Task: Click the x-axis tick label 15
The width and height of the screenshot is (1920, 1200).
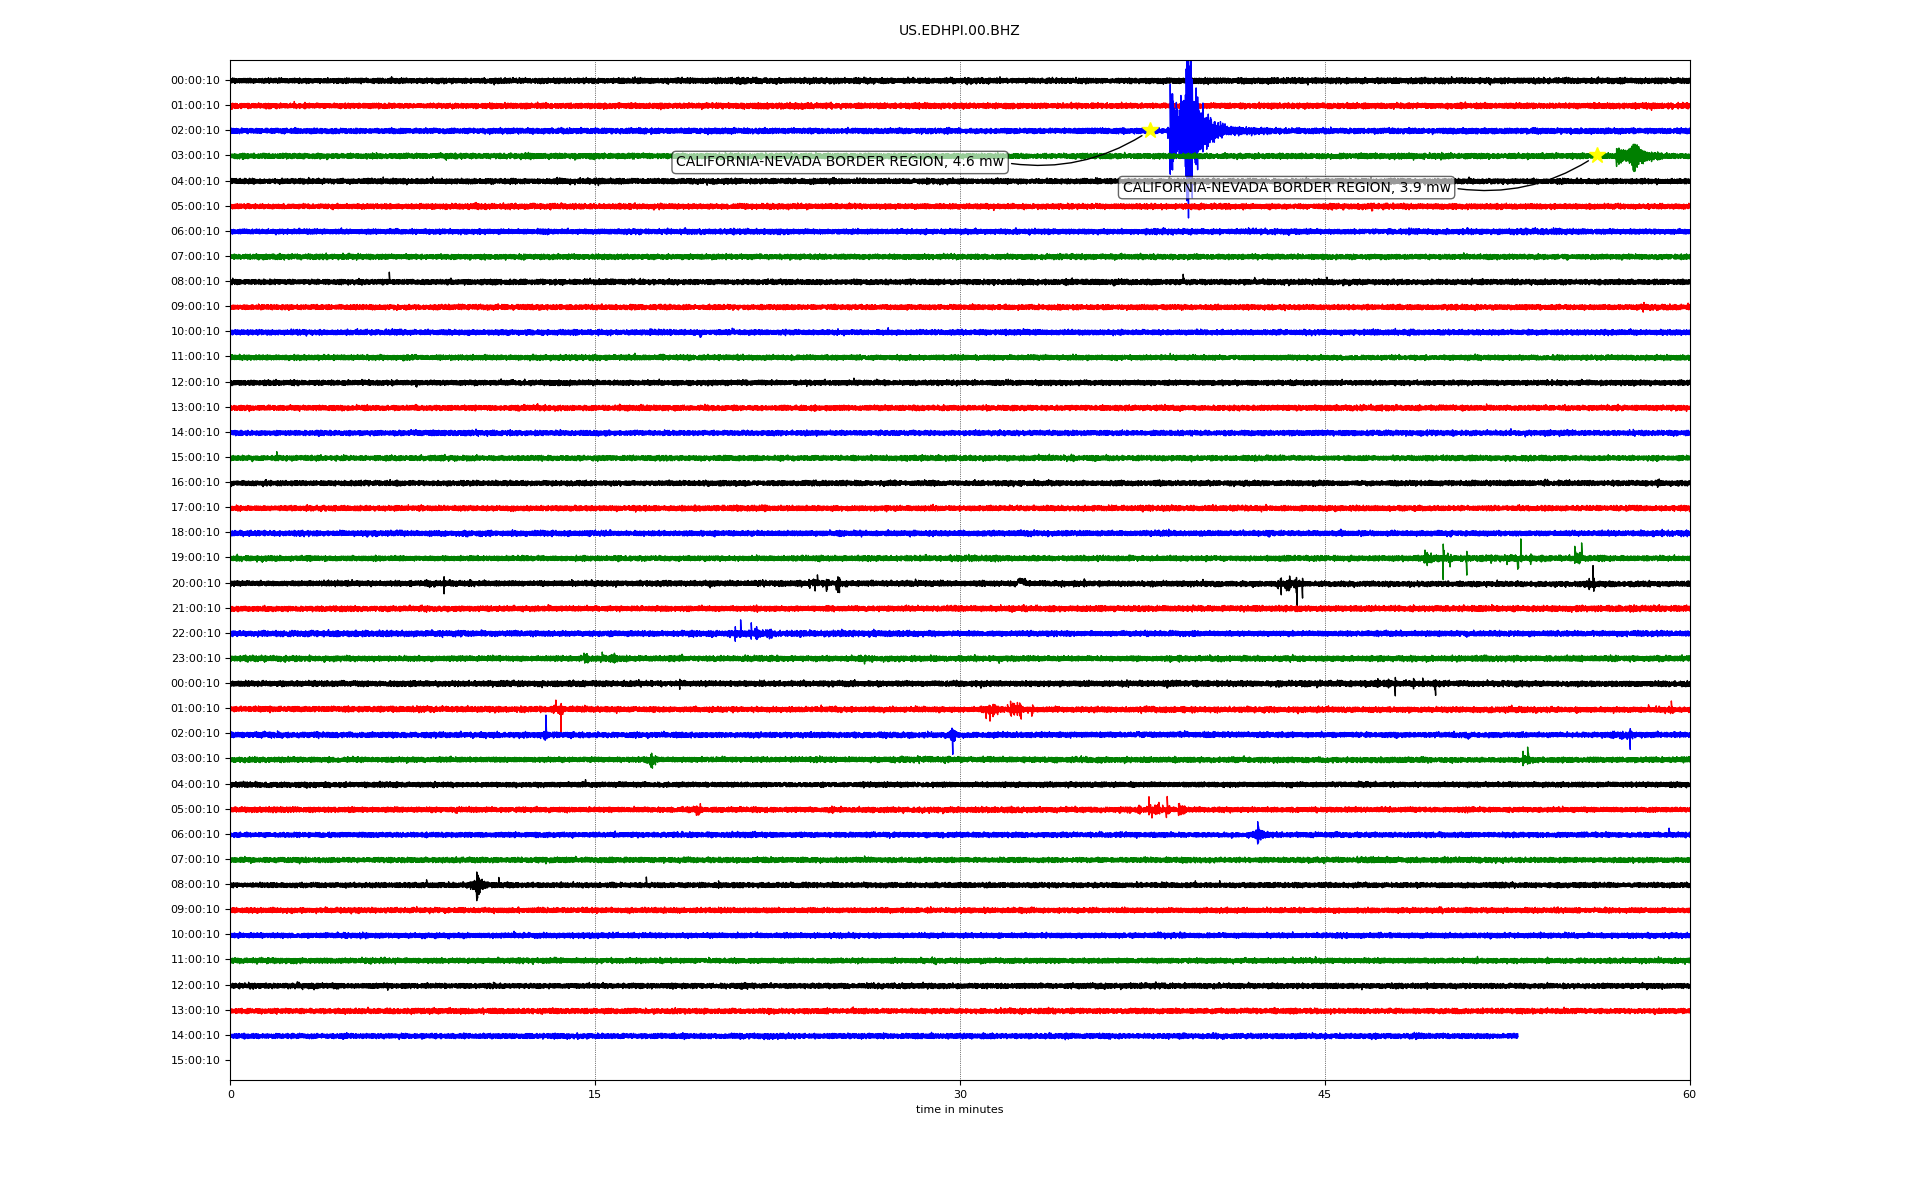Action: [x=595, y=1094]
